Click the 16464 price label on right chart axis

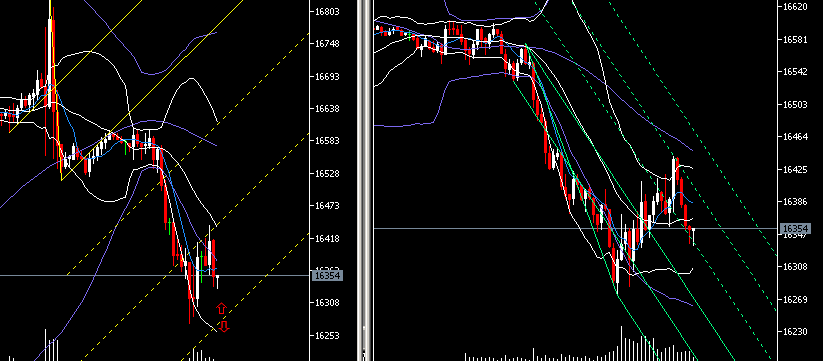click(x=795, y=137)
